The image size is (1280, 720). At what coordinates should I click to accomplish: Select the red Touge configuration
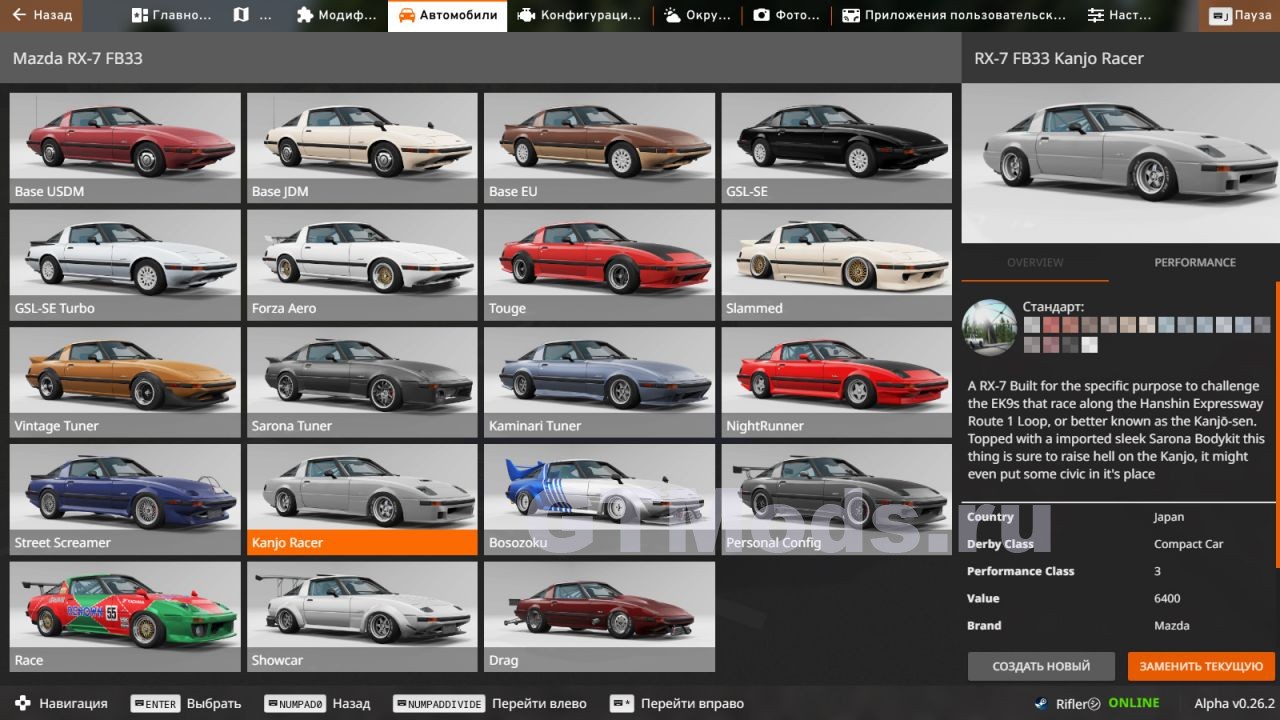[599, 265]
